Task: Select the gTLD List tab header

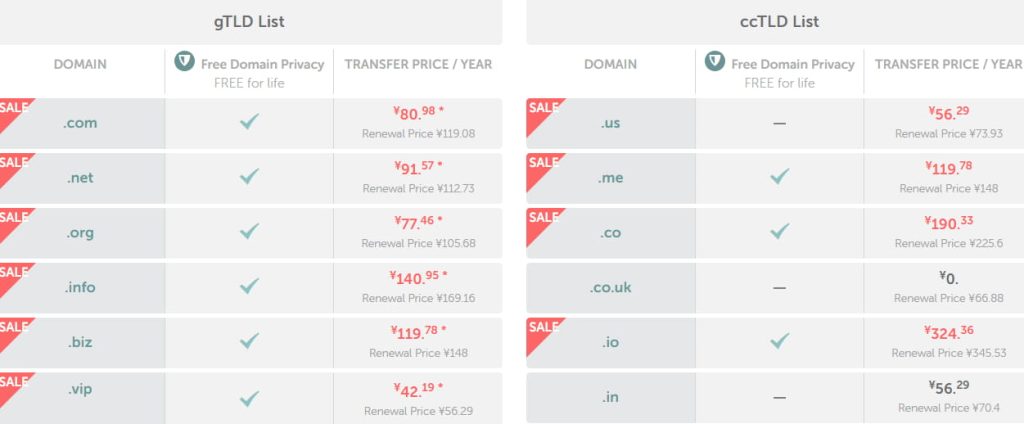Action: tap(247, 21)
